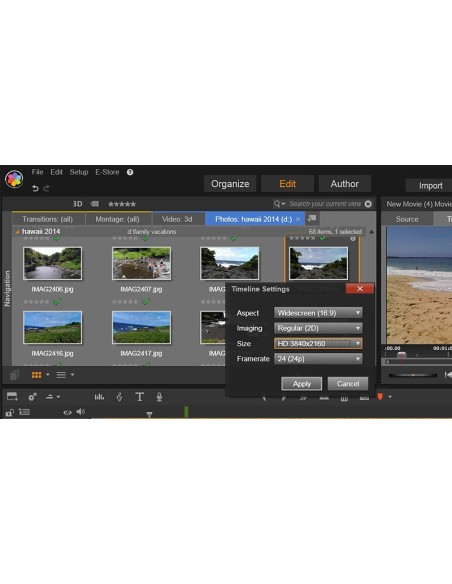Toggle the green checkmark above IMAG2417.jpg
The image size is (452, 584).
pyautogui.click(x=146, y=302)
